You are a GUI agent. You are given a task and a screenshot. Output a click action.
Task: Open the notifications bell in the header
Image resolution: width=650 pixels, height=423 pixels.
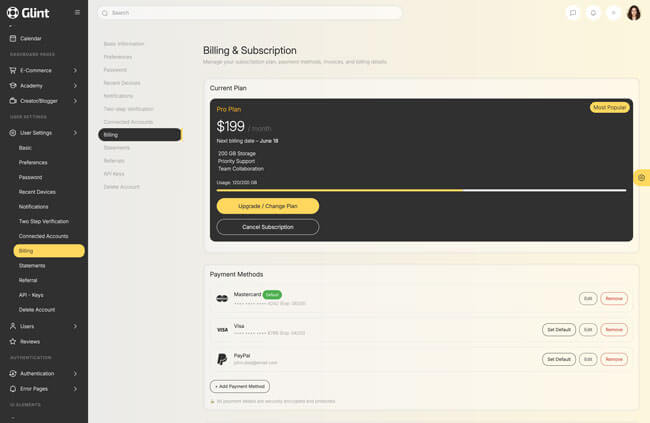[593, 13]
